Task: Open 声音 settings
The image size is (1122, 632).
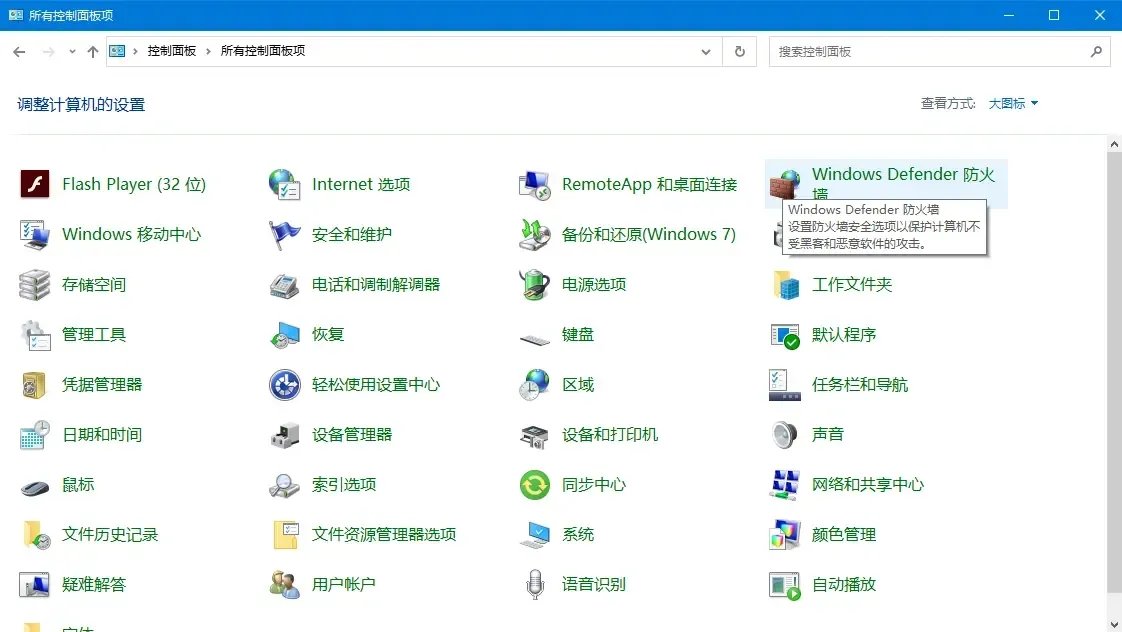Action: tap(830, 434)
